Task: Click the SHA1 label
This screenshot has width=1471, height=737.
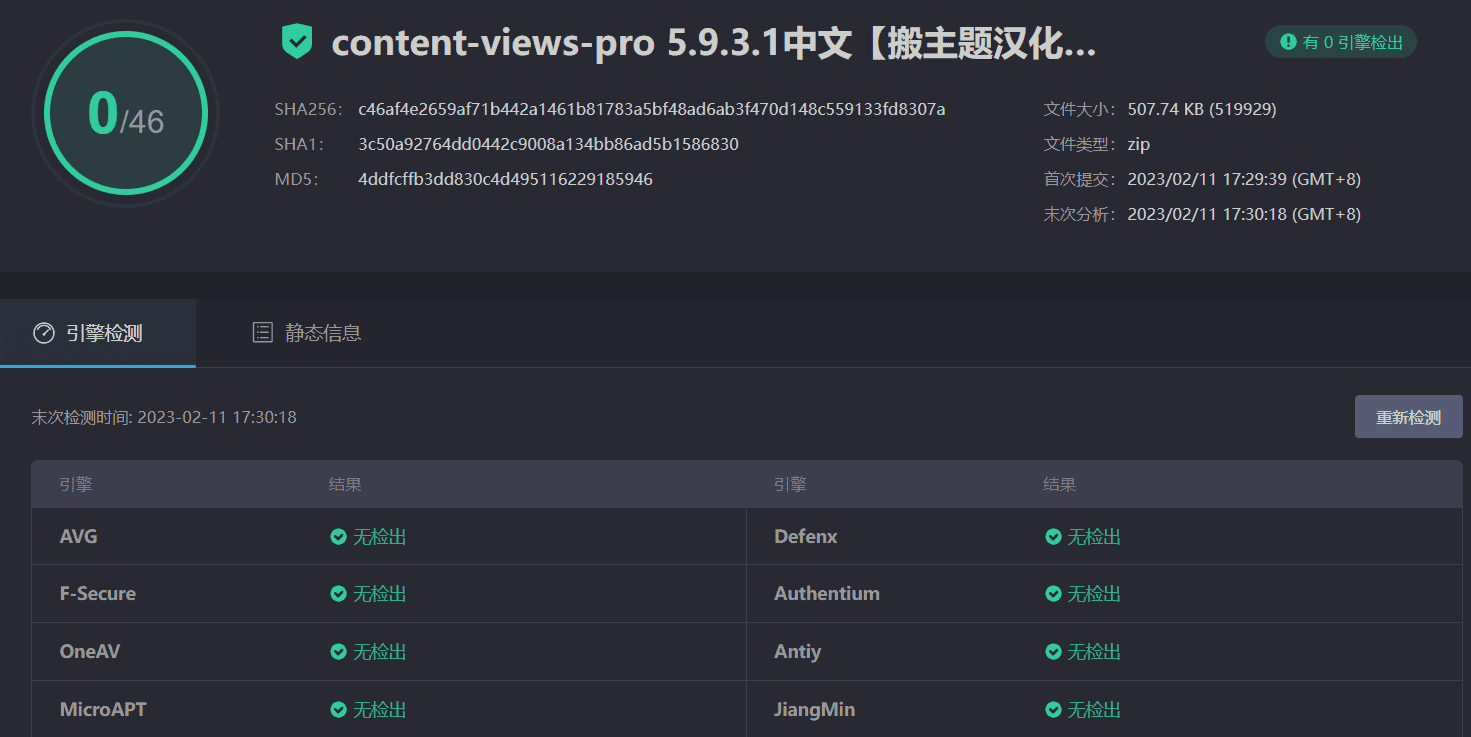Action: pos(299,144)
